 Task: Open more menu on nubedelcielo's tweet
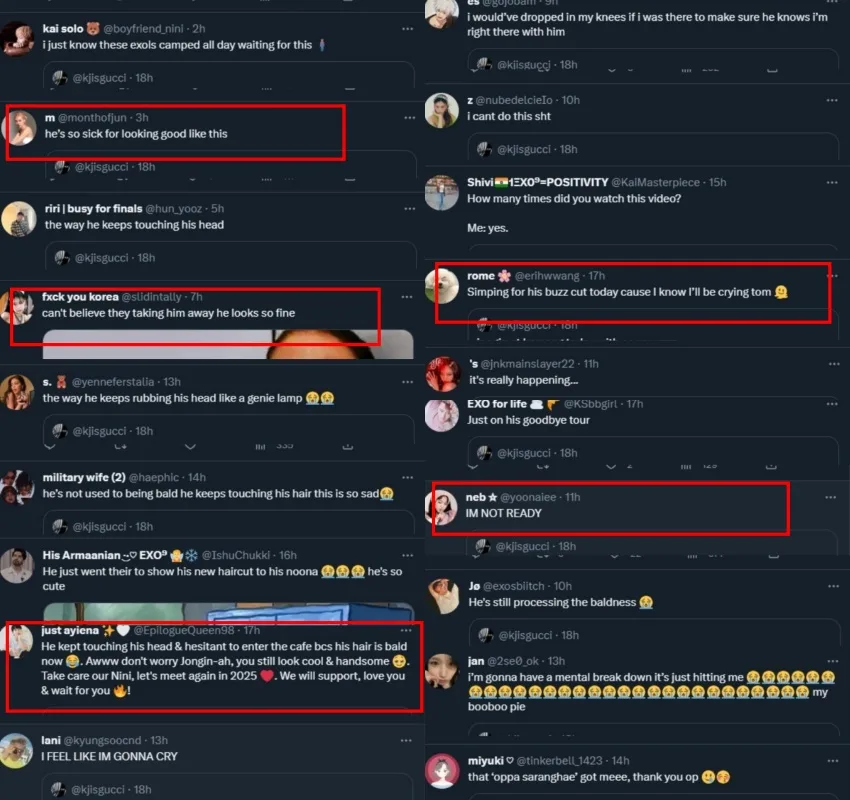point(832,100)
